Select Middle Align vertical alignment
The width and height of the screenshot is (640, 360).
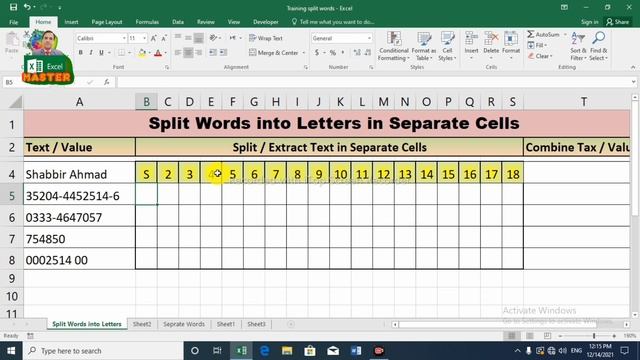tap(188, 38)
